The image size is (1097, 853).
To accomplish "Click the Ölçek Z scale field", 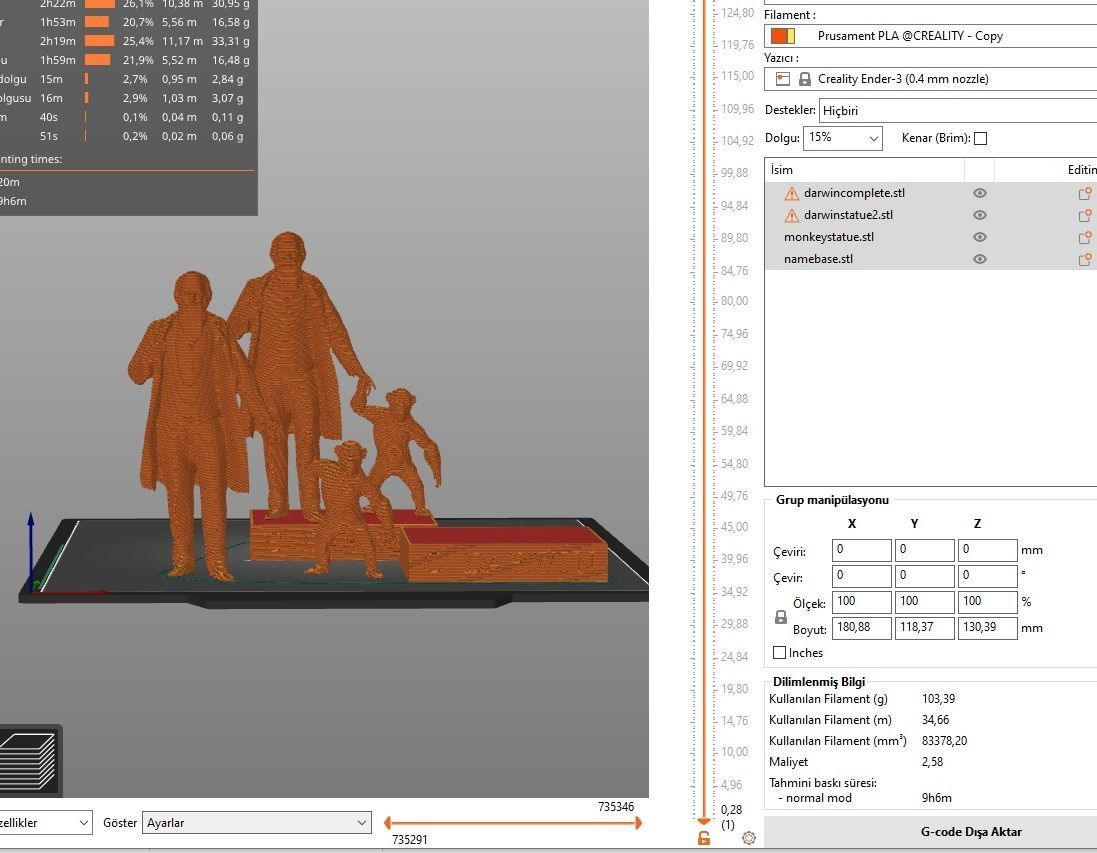I will pyautogui.click(x=987, y=602).
